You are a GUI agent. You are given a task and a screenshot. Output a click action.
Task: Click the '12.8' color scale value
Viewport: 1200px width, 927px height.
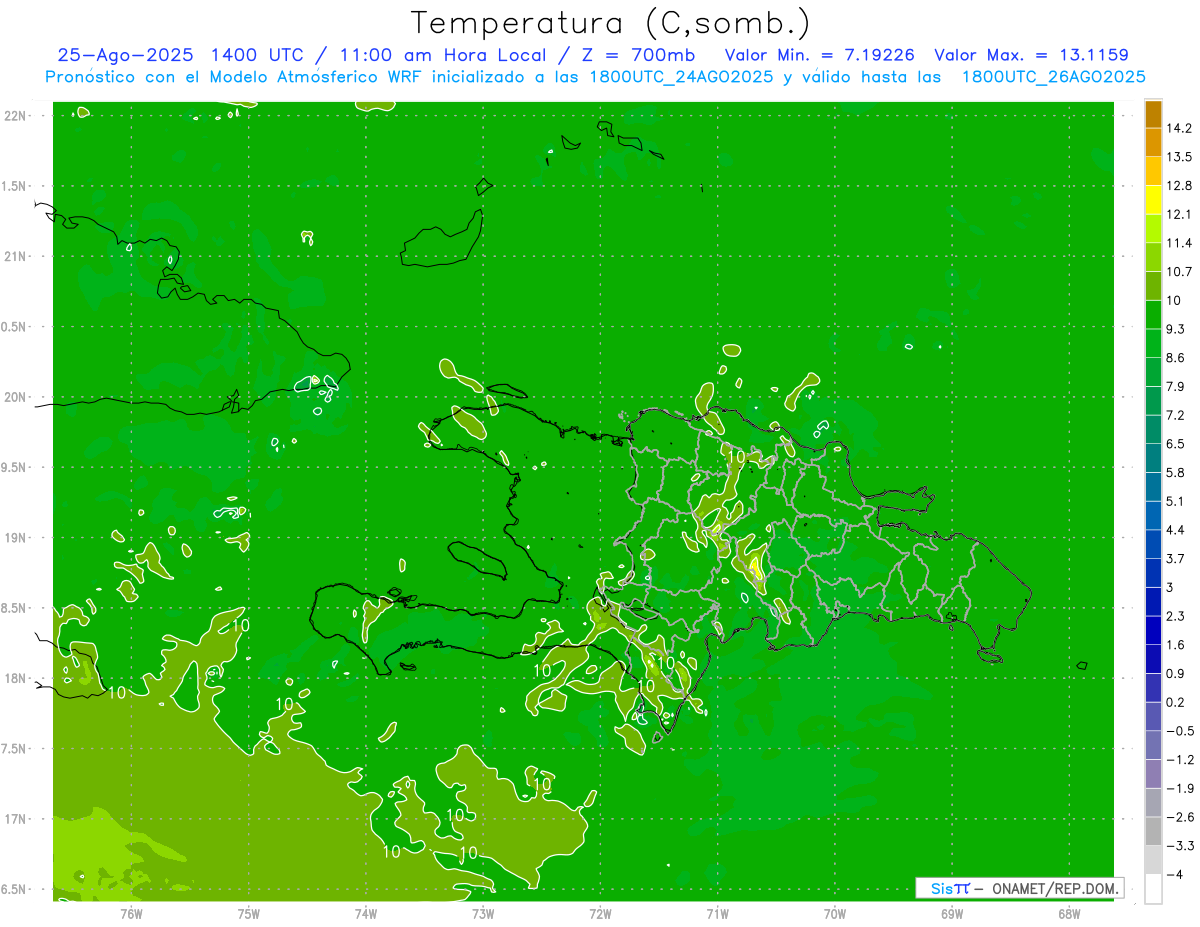(1178, 185)
